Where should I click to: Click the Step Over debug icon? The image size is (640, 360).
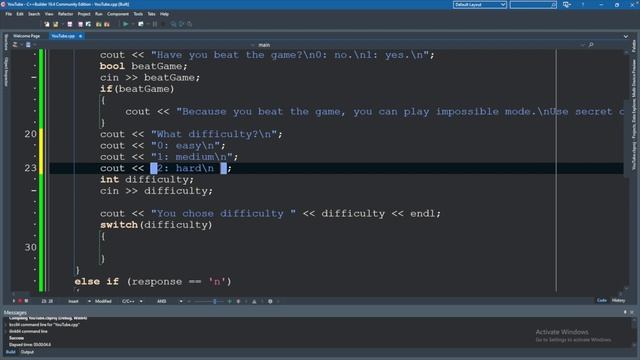(182, 24)
